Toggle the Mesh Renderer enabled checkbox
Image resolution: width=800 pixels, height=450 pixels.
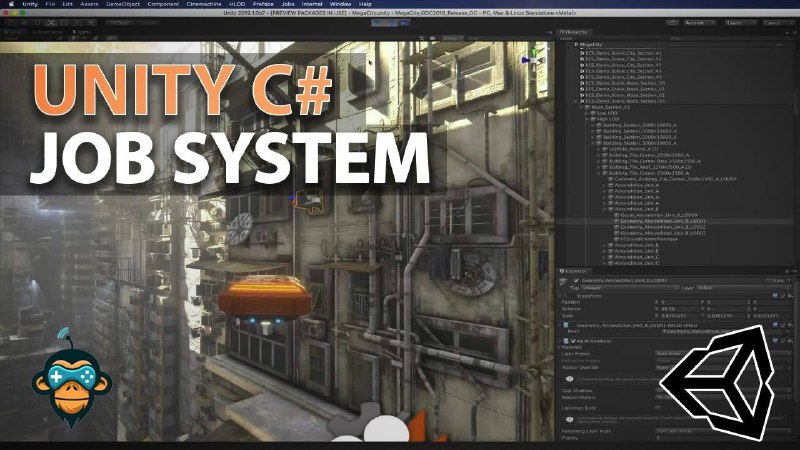click(x=573, y=341)
